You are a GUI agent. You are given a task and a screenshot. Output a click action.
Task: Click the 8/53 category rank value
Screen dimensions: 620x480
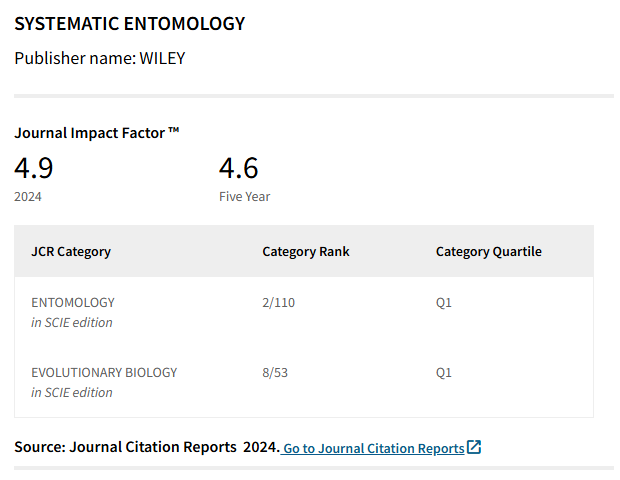tap(275, 372)
